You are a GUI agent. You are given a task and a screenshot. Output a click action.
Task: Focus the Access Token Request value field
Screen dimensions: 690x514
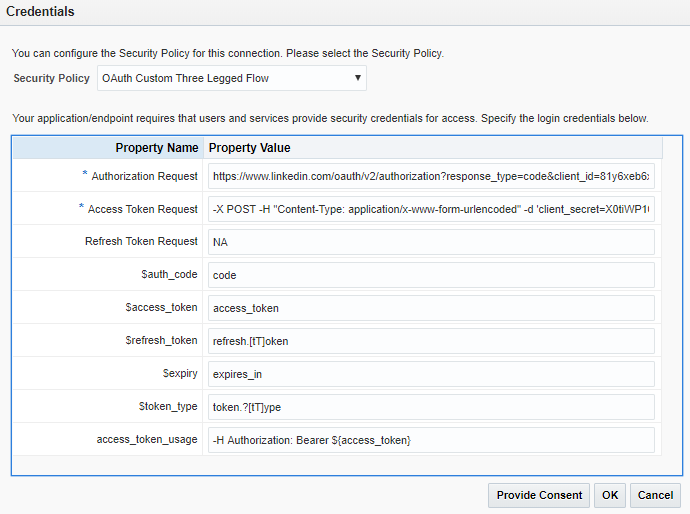click(432, 209)
